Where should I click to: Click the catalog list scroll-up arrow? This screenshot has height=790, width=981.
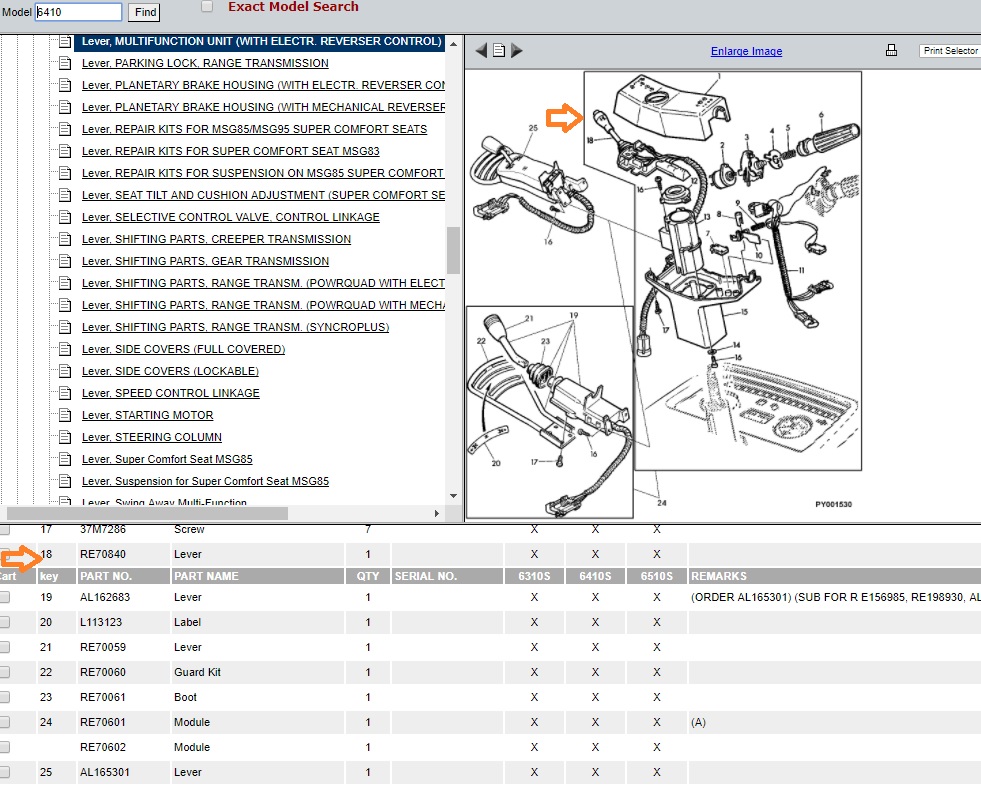click(454, 44)
